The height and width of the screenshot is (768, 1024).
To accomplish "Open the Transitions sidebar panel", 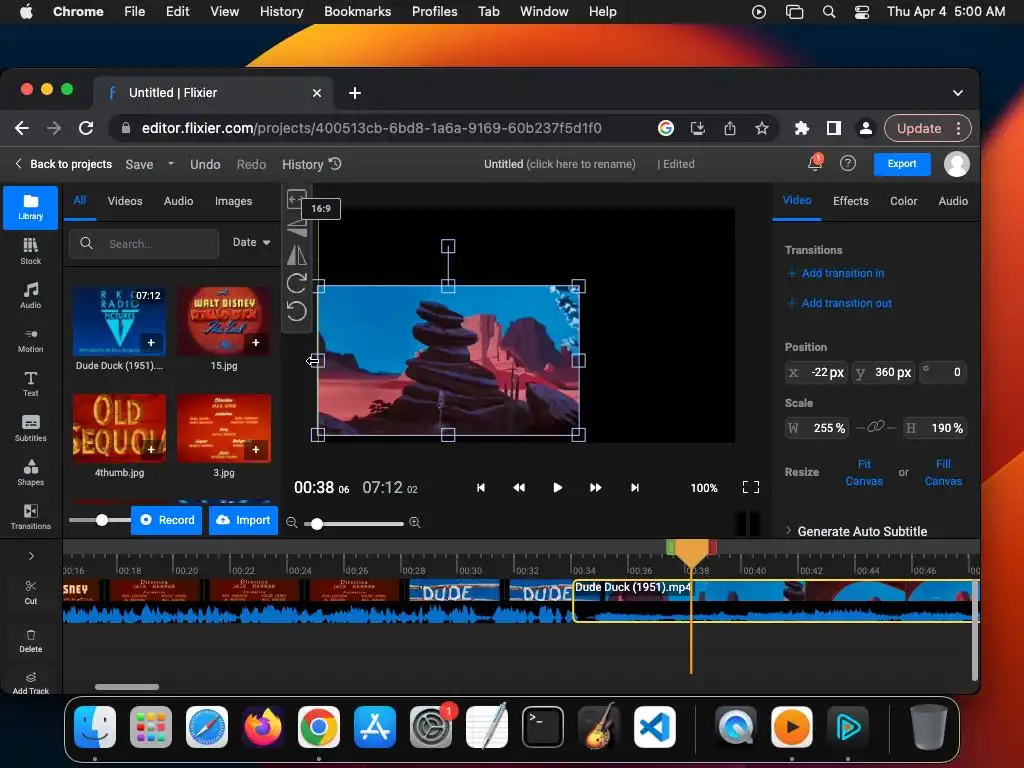I will pyautogui.click(x=30, y=517).
